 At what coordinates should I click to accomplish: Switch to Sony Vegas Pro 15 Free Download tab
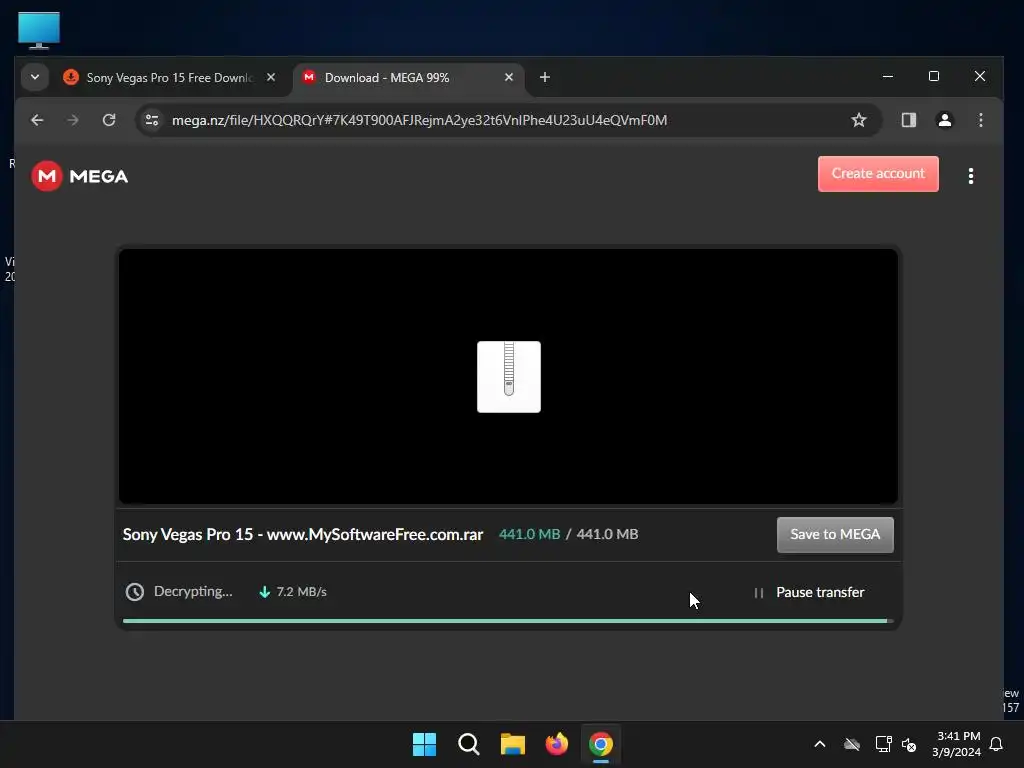point(170,78)
